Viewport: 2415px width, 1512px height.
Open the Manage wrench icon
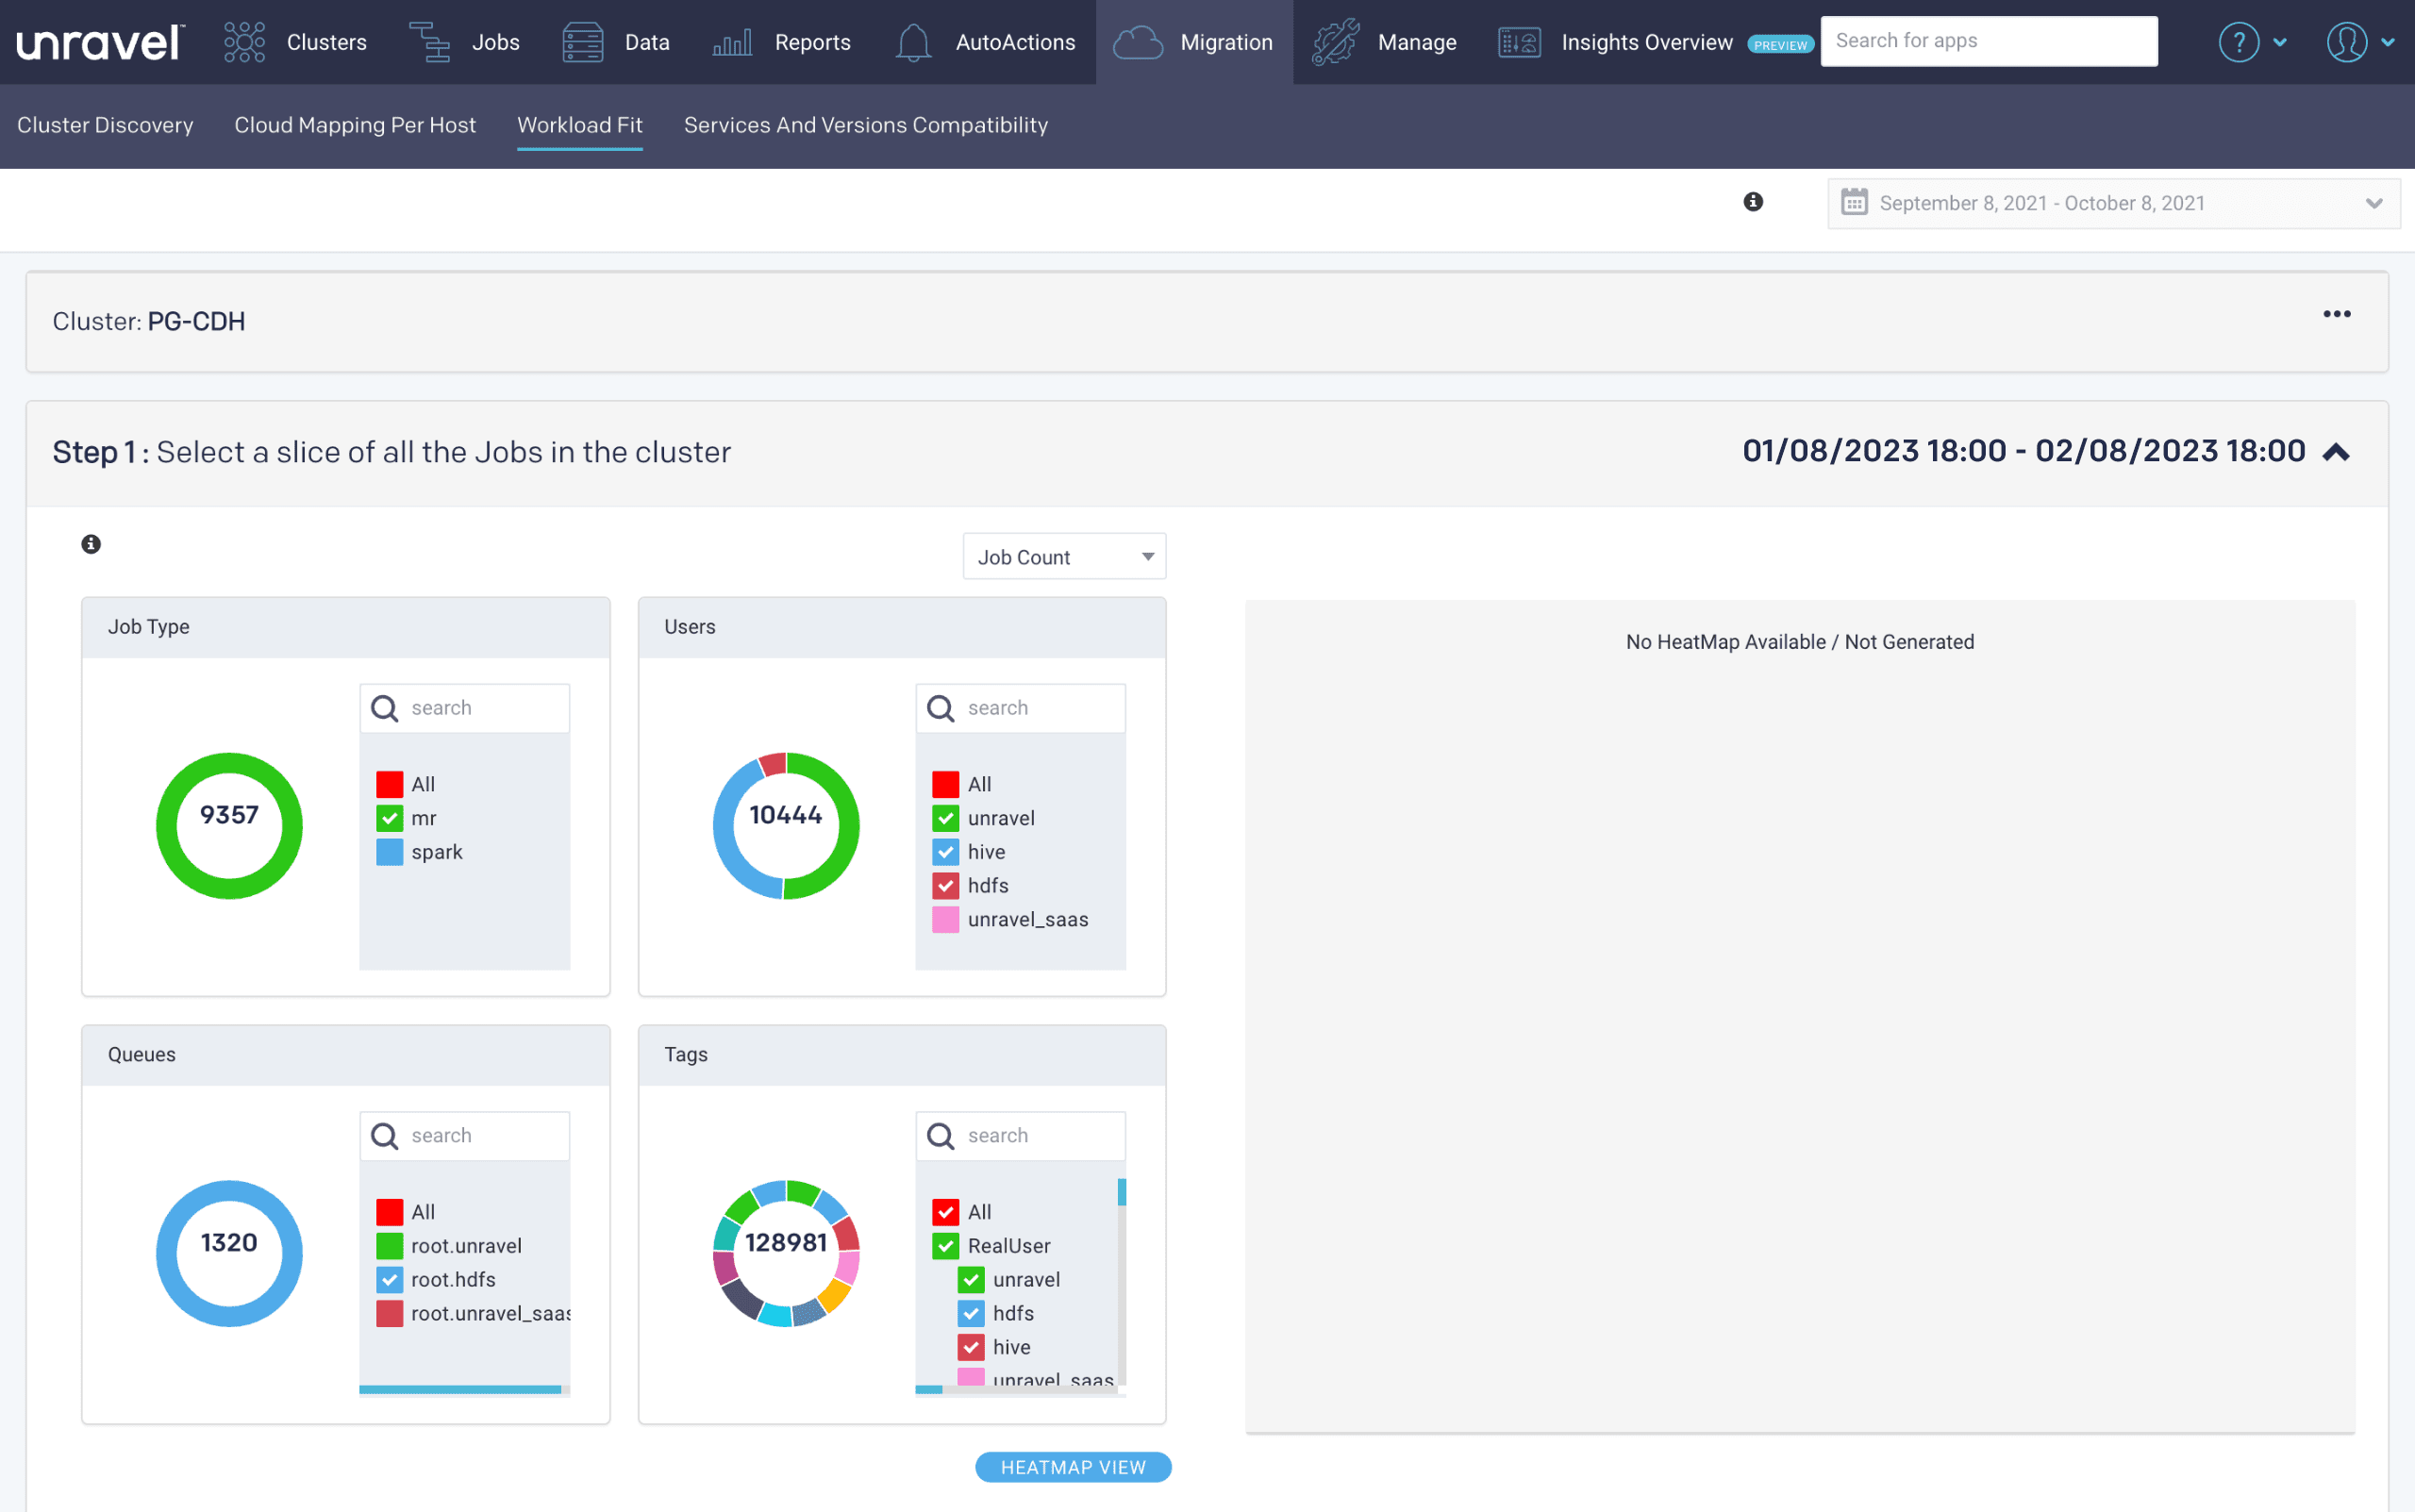pos(1336,42)
